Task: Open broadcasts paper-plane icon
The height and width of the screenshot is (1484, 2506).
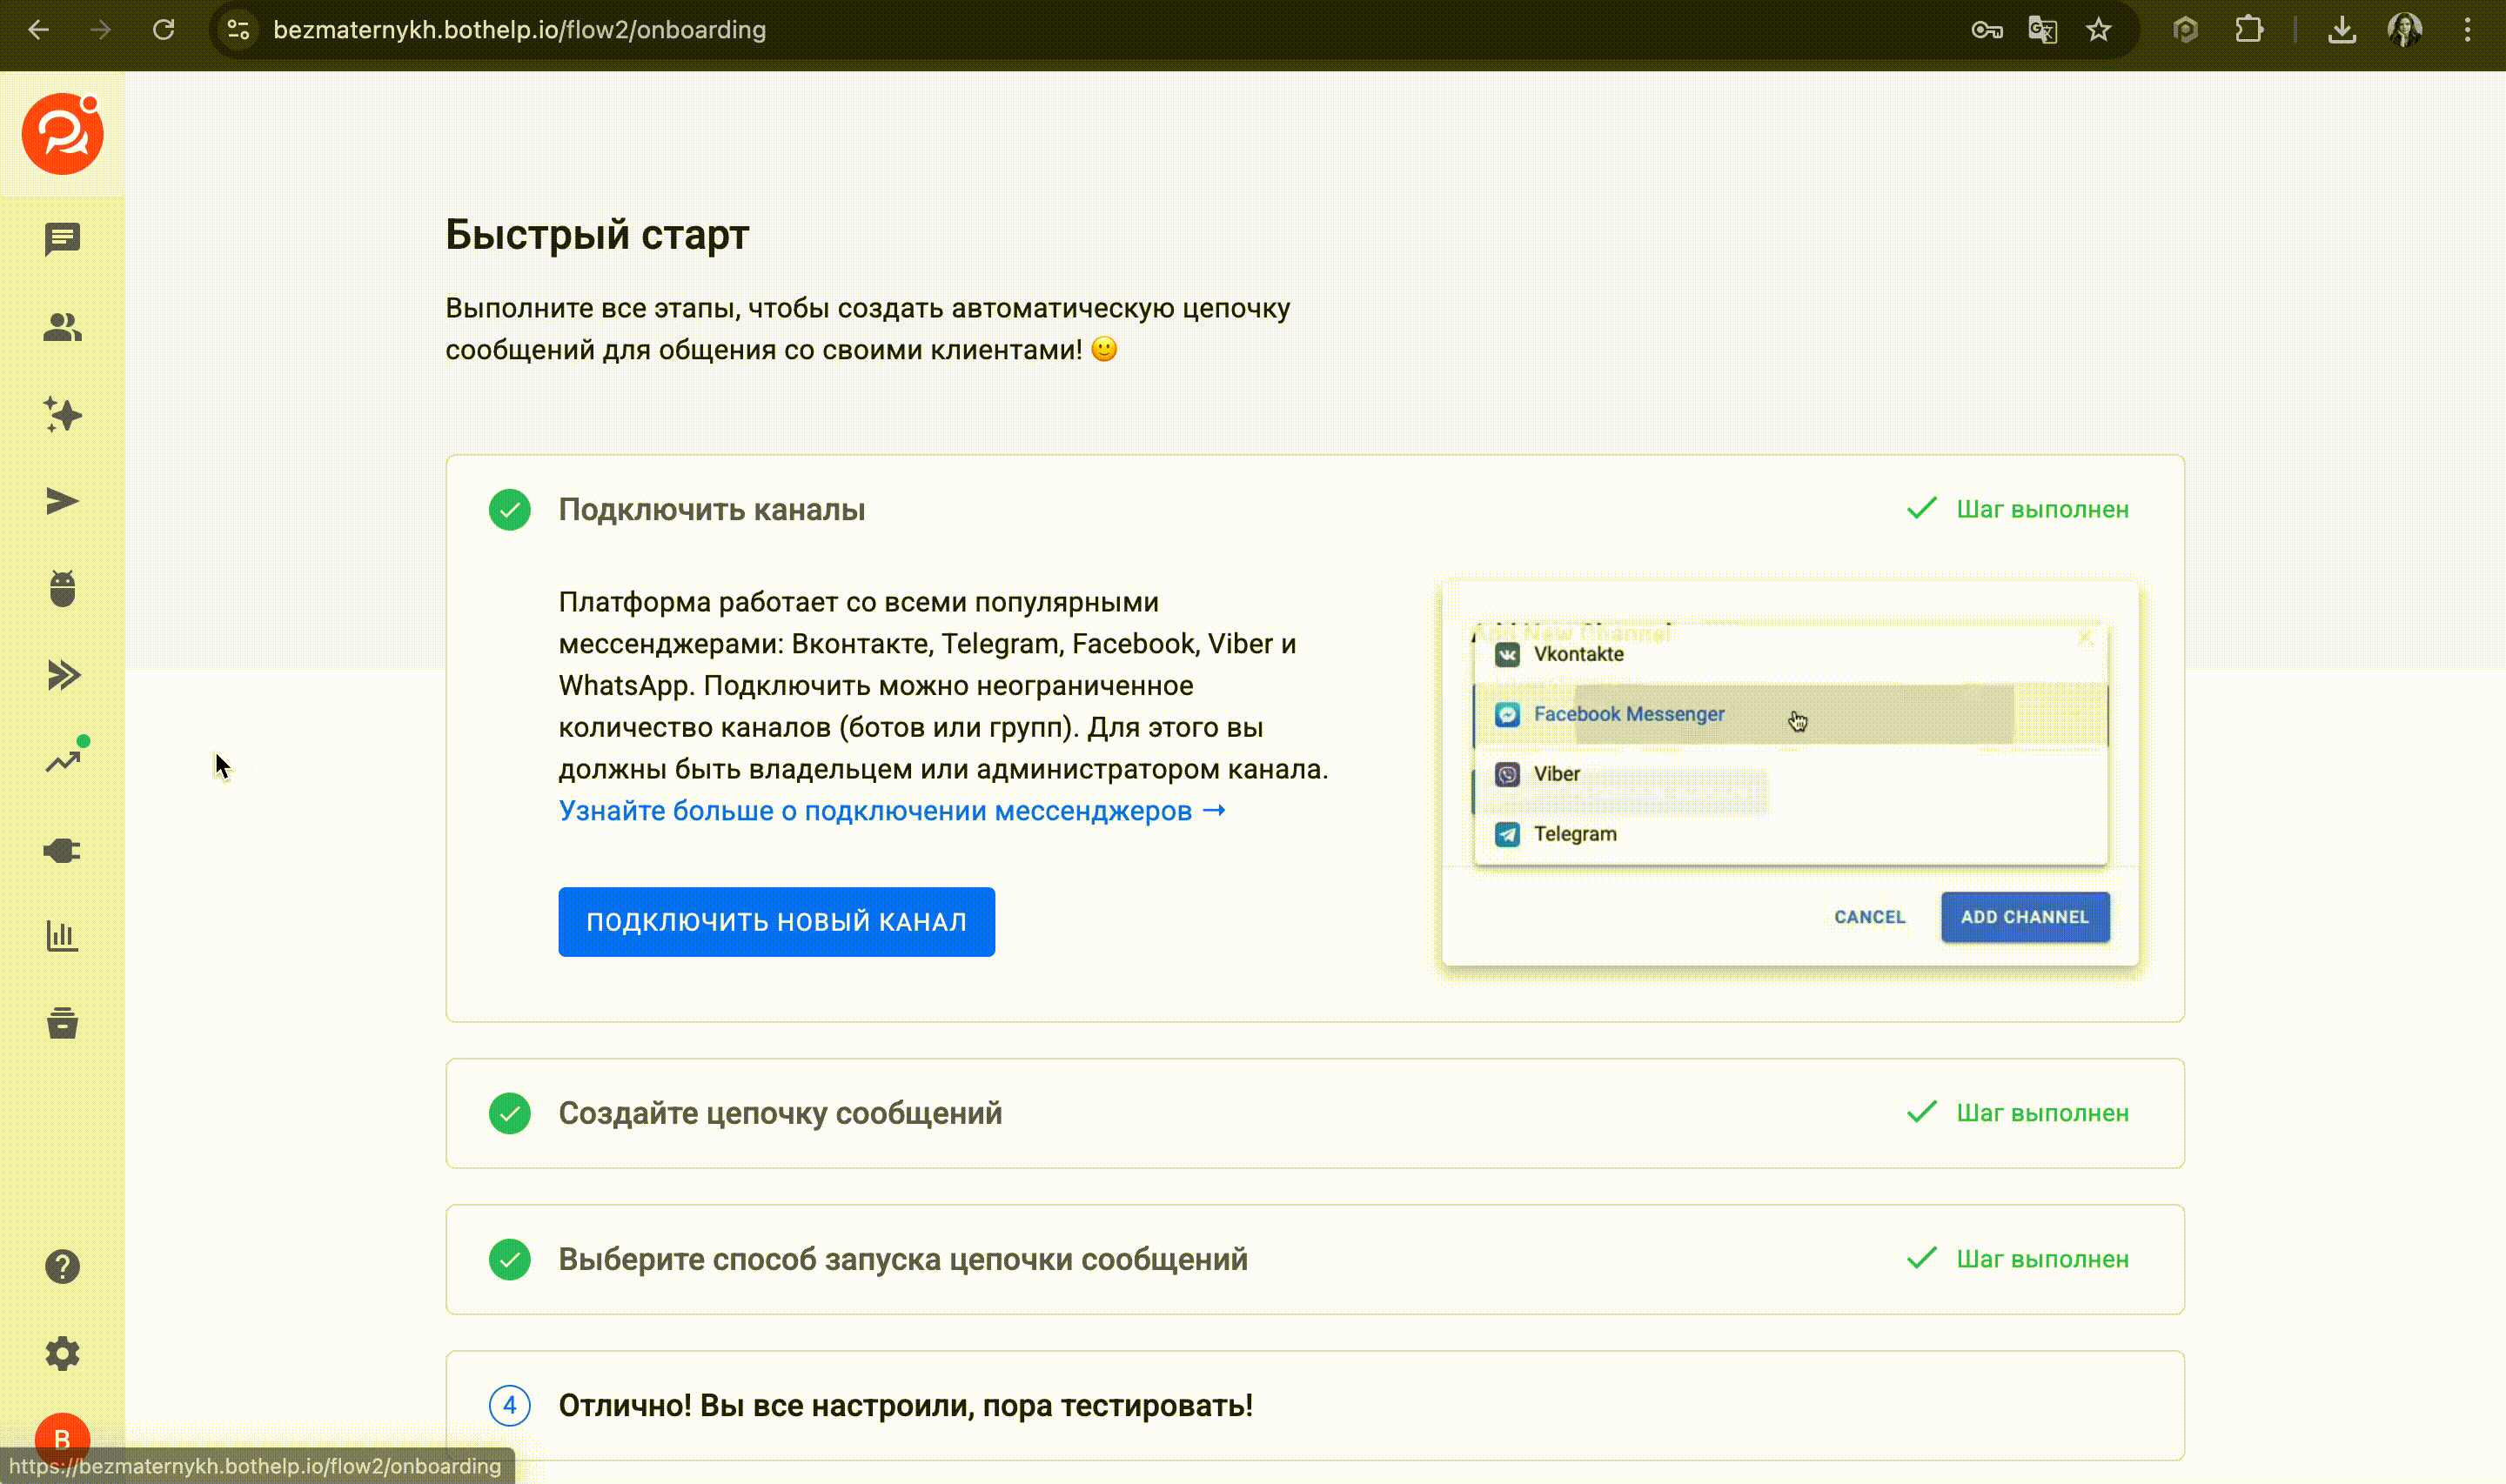Action: pos(62,501)
